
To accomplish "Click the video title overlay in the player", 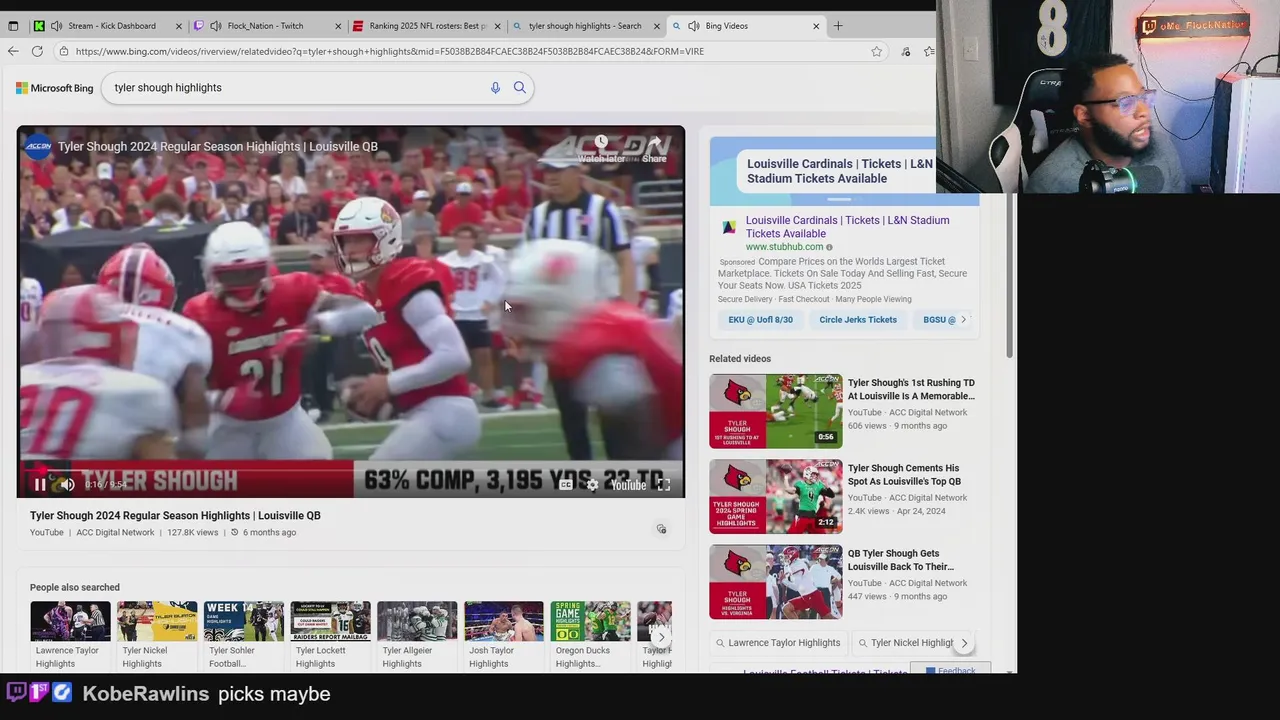I will click(218, 147).
